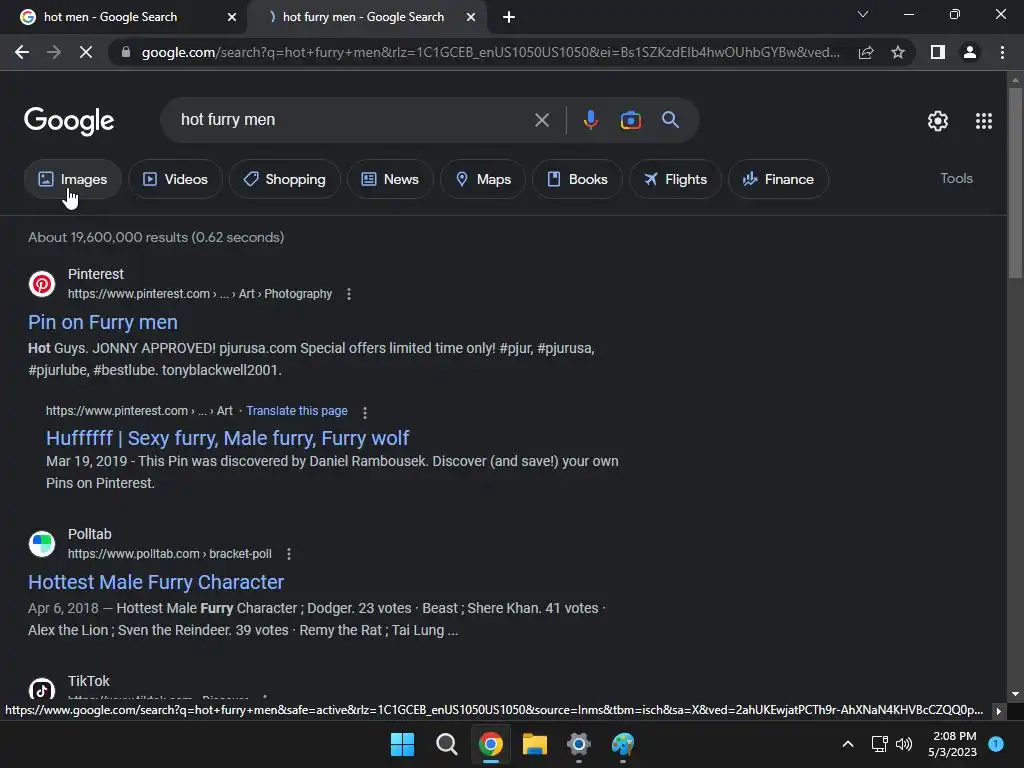Image resolution: width=1024 pixels, height=768 pixels.
Task: Open Google quick settings gear
Action: click(x=938, y=121)
